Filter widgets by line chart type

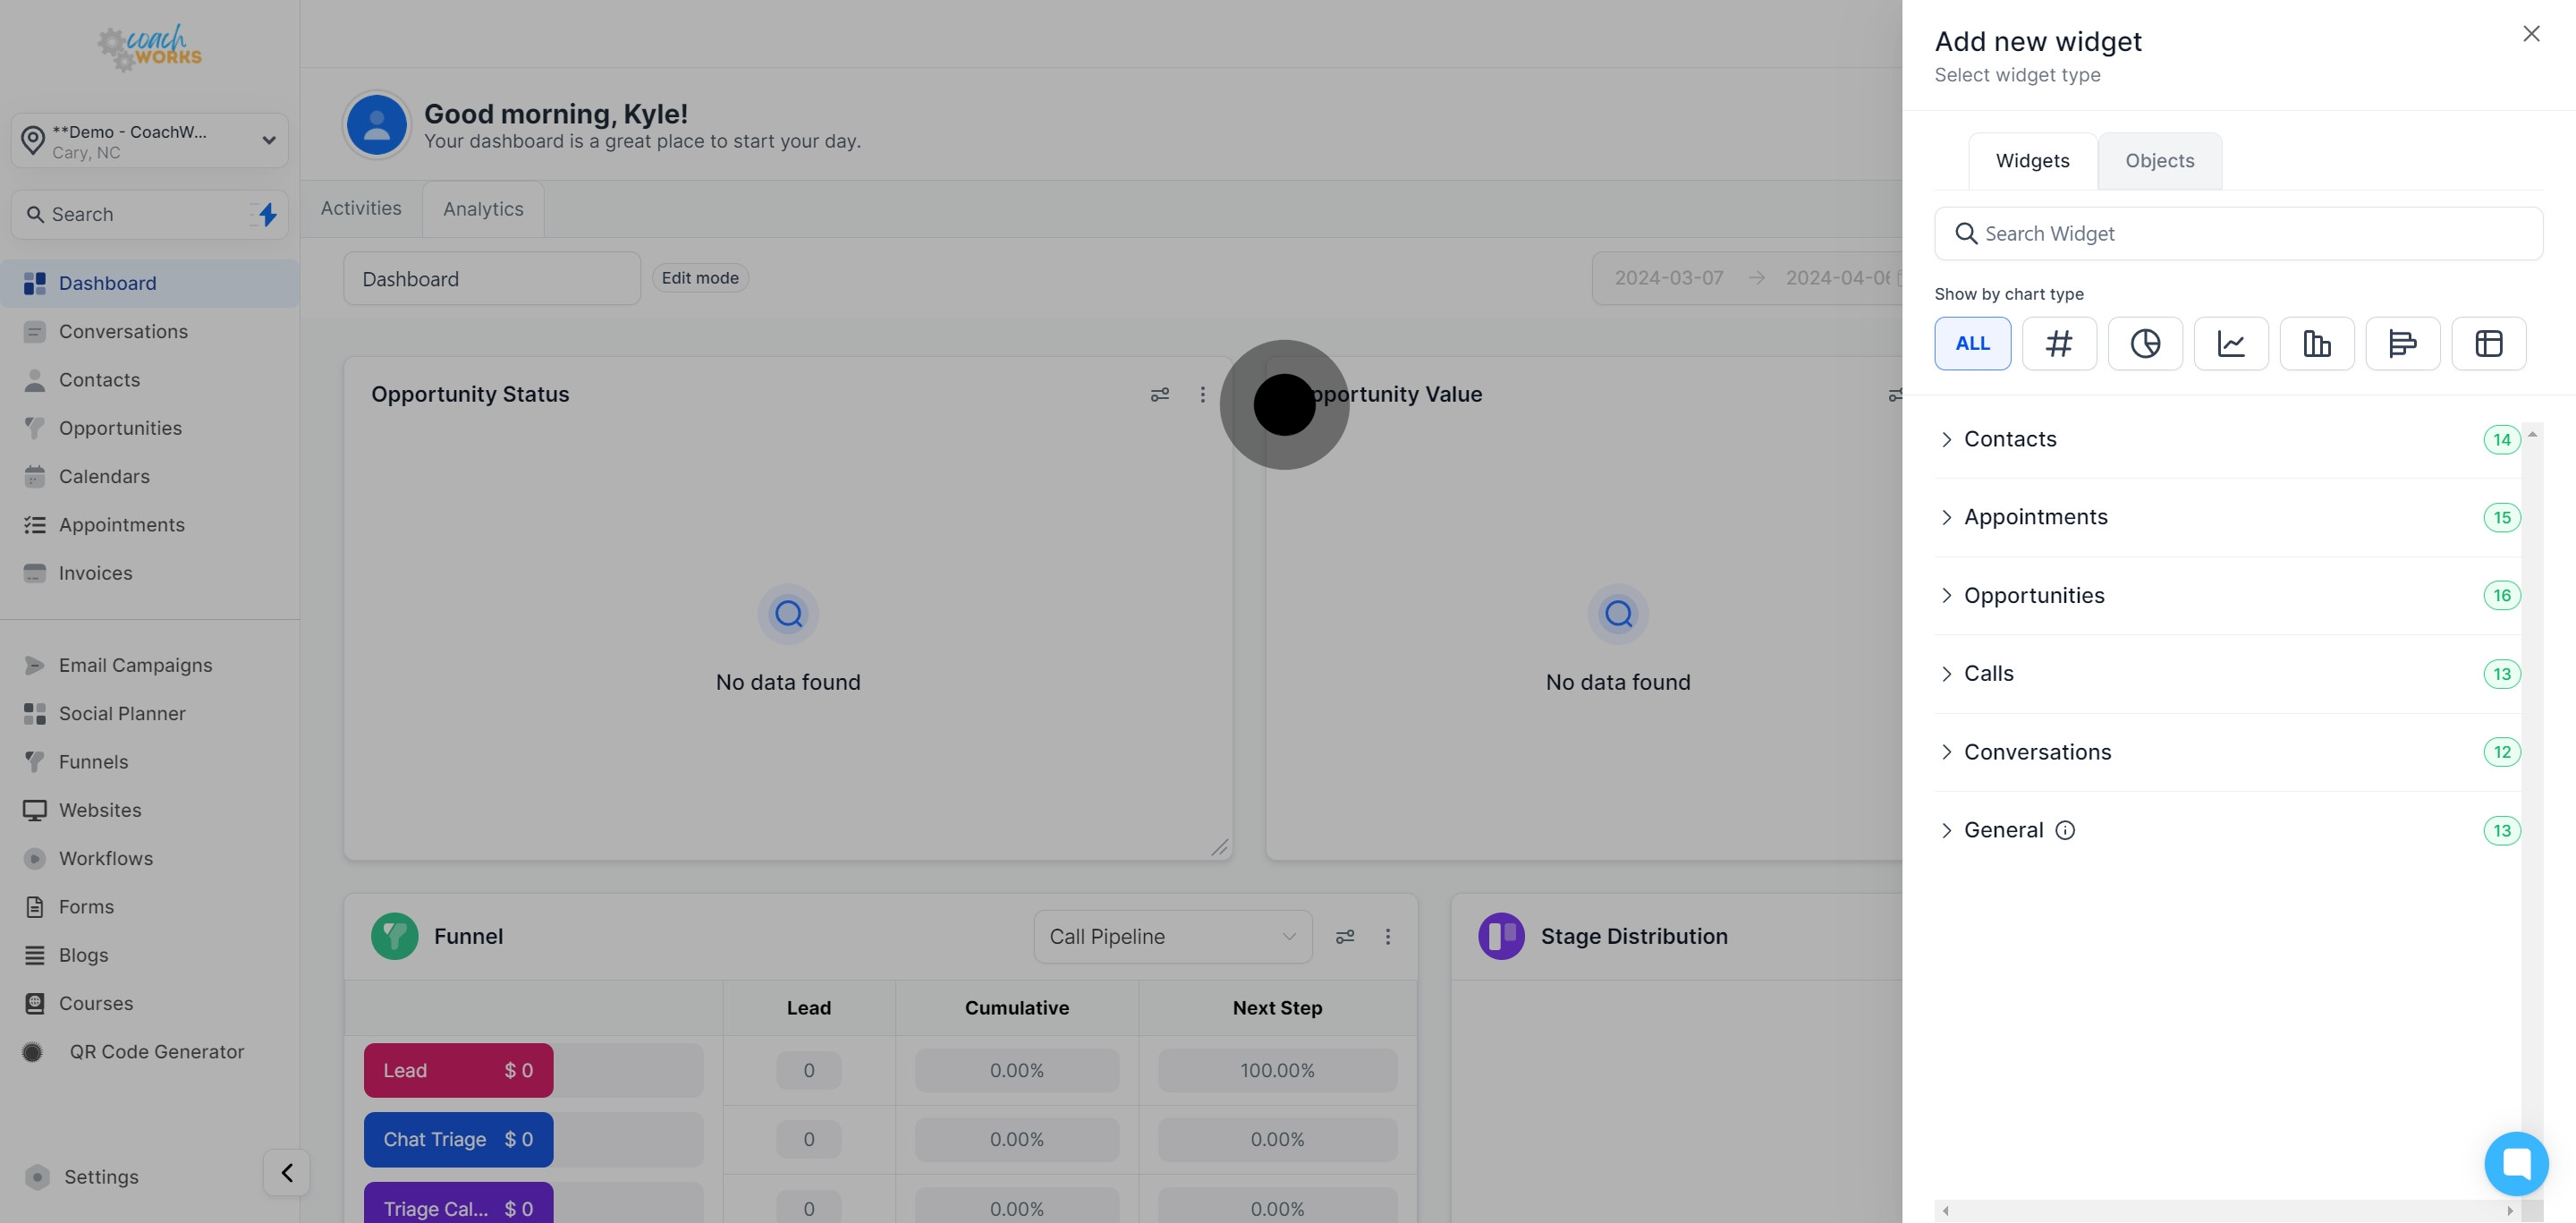[x=2230, y=343]
